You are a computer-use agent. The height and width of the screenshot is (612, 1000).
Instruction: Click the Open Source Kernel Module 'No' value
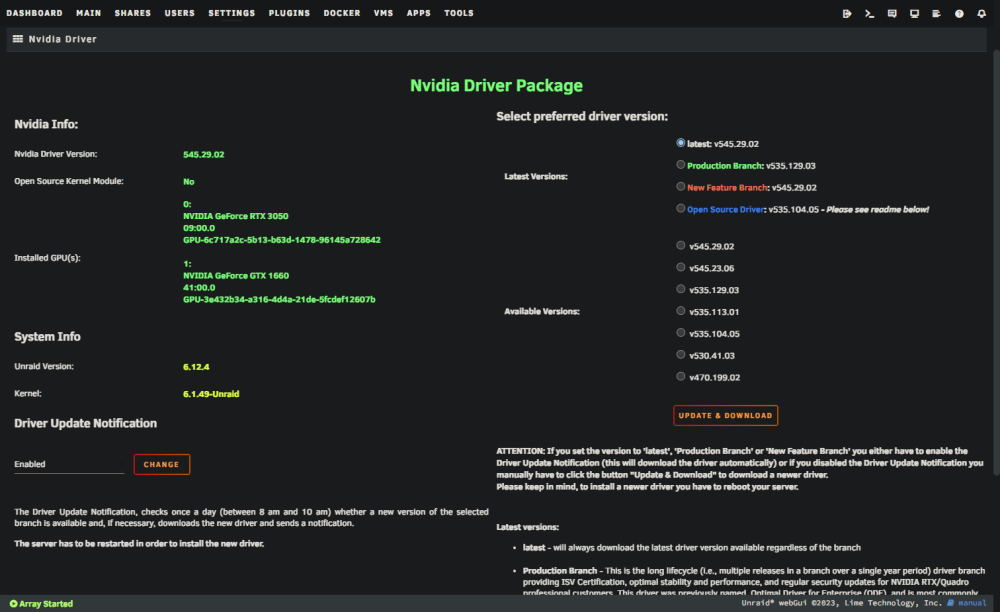(x=189, y=182)
